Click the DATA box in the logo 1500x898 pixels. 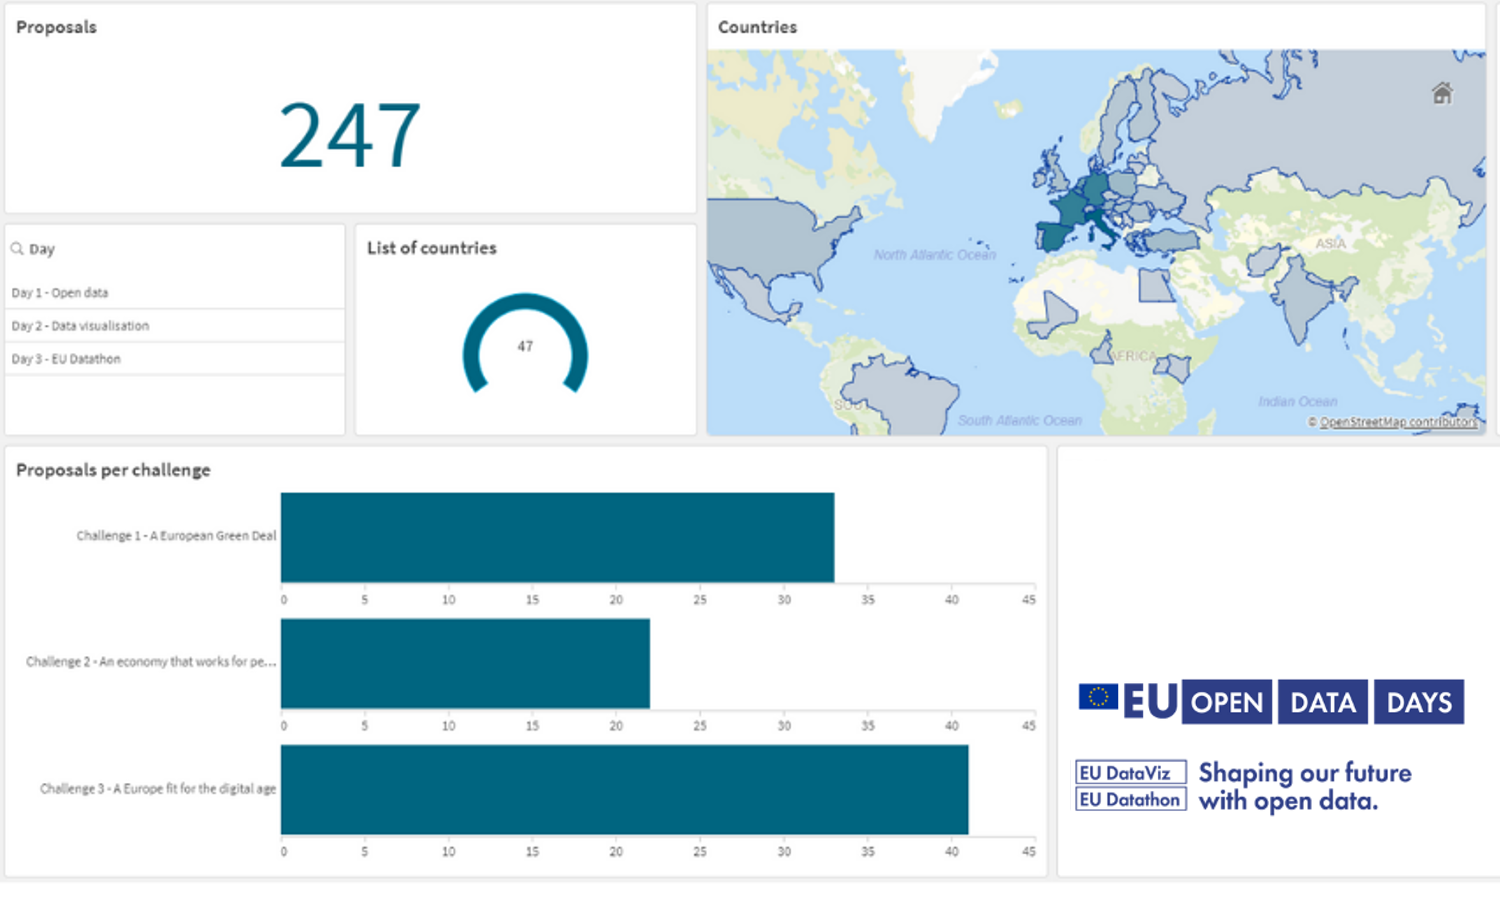1323,702
